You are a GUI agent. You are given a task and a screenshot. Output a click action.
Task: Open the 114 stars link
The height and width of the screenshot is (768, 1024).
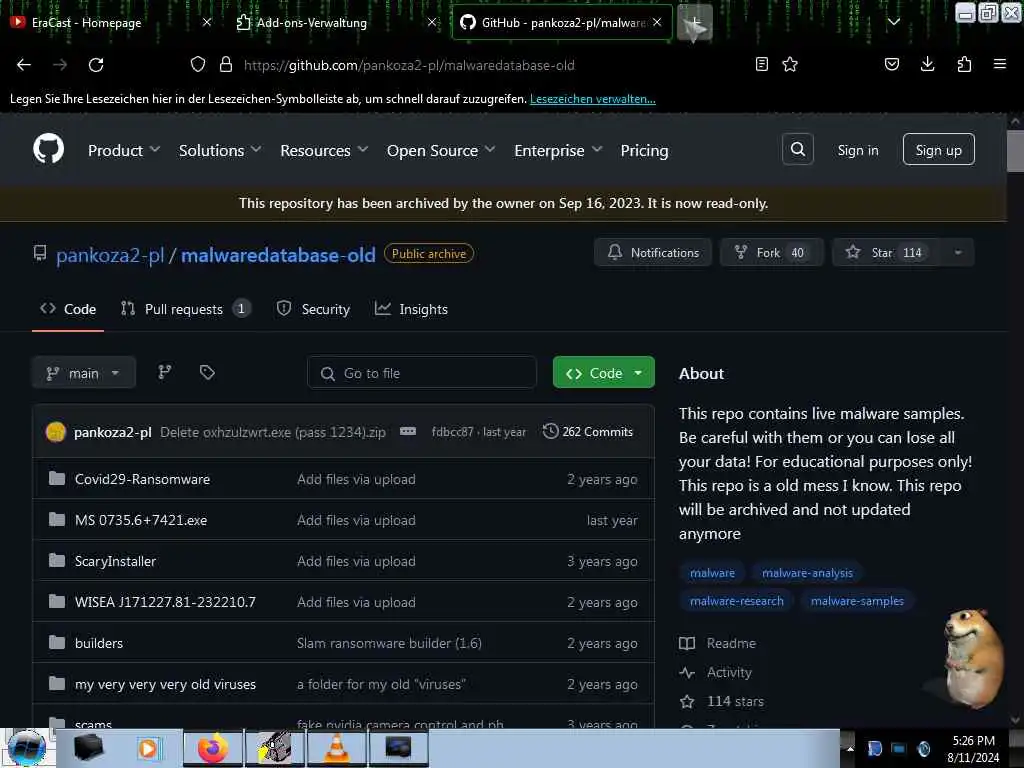(x=722, y=701)
